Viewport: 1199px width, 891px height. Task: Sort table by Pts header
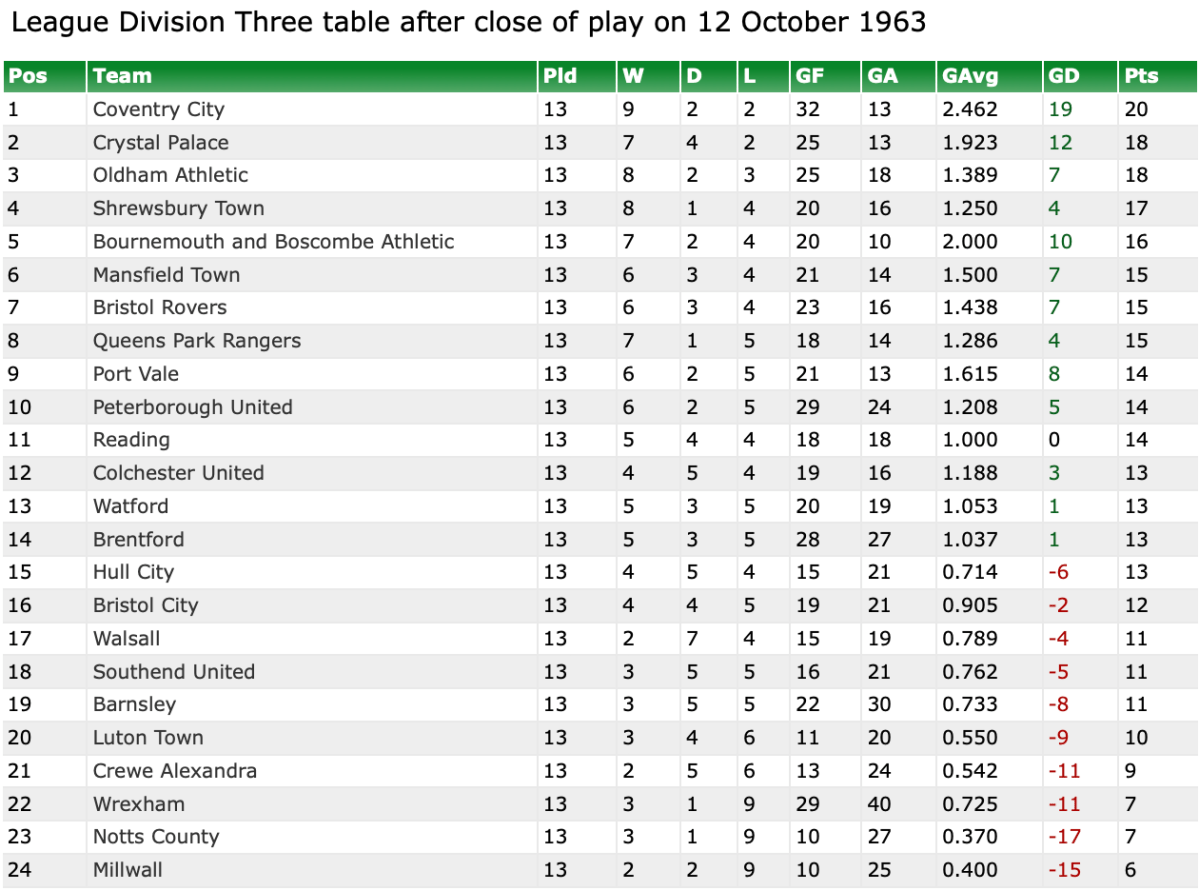pos(1141,76)
